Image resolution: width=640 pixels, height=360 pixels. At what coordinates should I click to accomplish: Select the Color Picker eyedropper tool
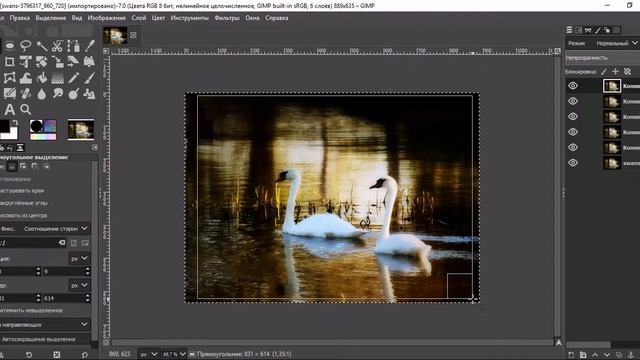click(x=89, y=46)
